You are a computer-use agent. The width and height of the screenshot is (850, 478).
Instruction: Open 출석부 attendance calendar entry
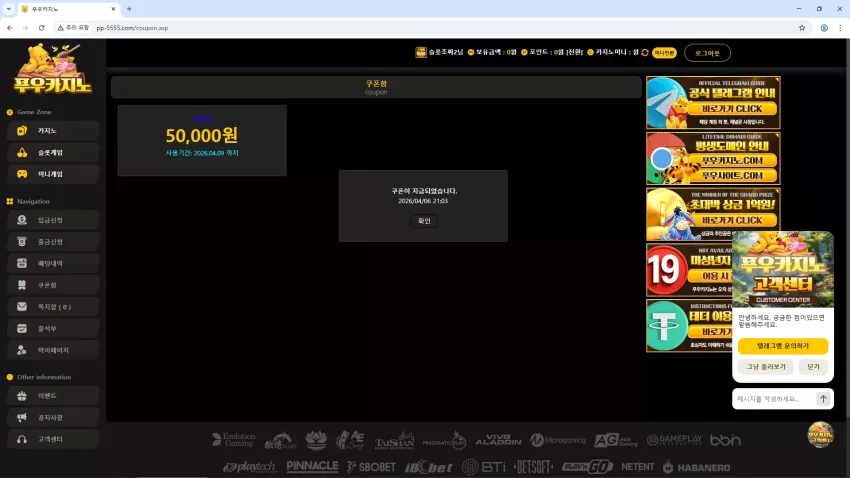53,328
